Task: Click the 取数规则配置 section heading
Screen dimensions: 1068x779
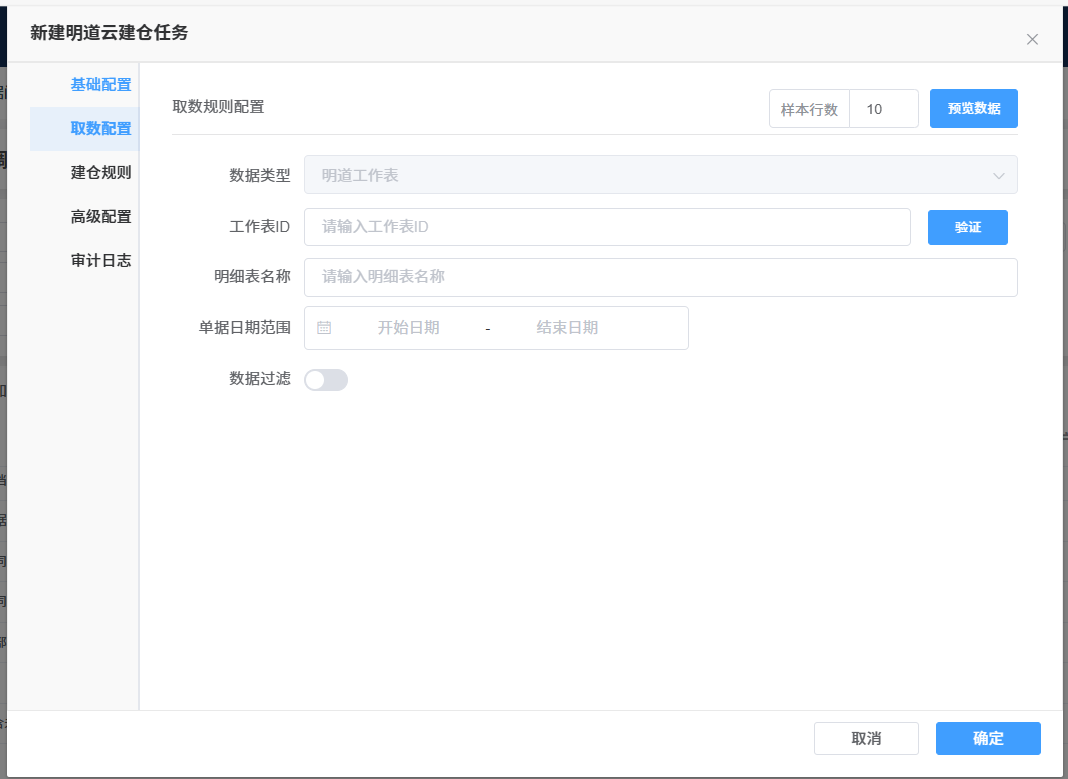Action: 218,106
